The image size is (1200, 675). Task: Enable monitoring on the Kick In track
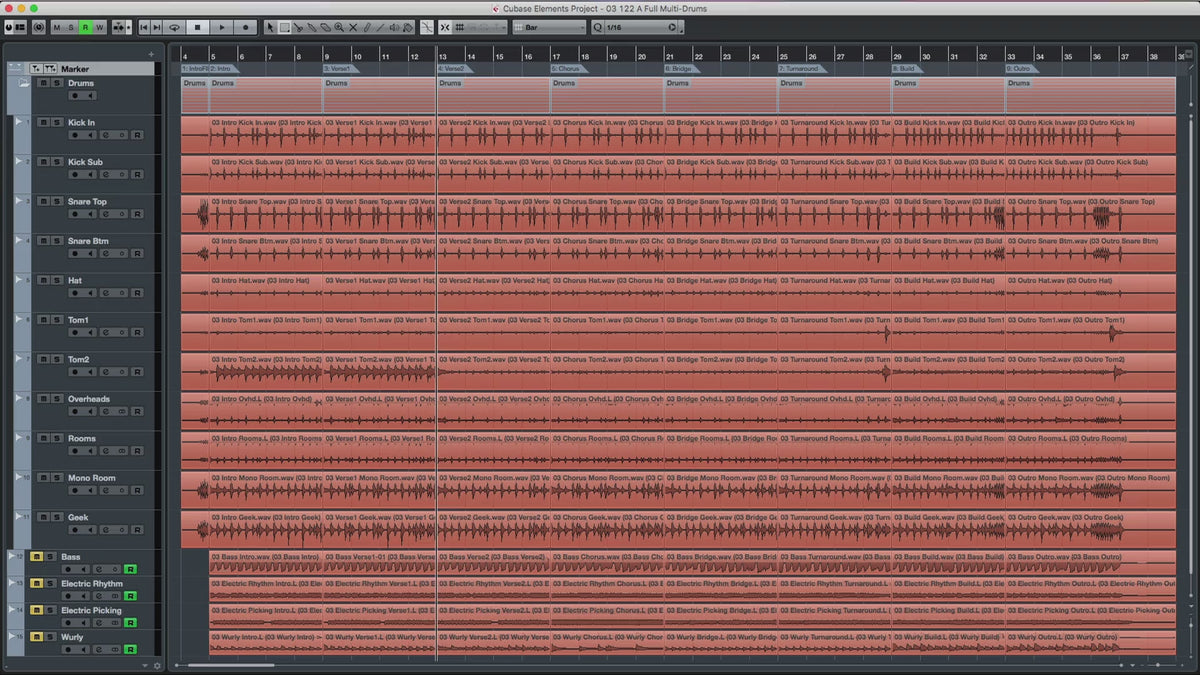pos(90,135)
